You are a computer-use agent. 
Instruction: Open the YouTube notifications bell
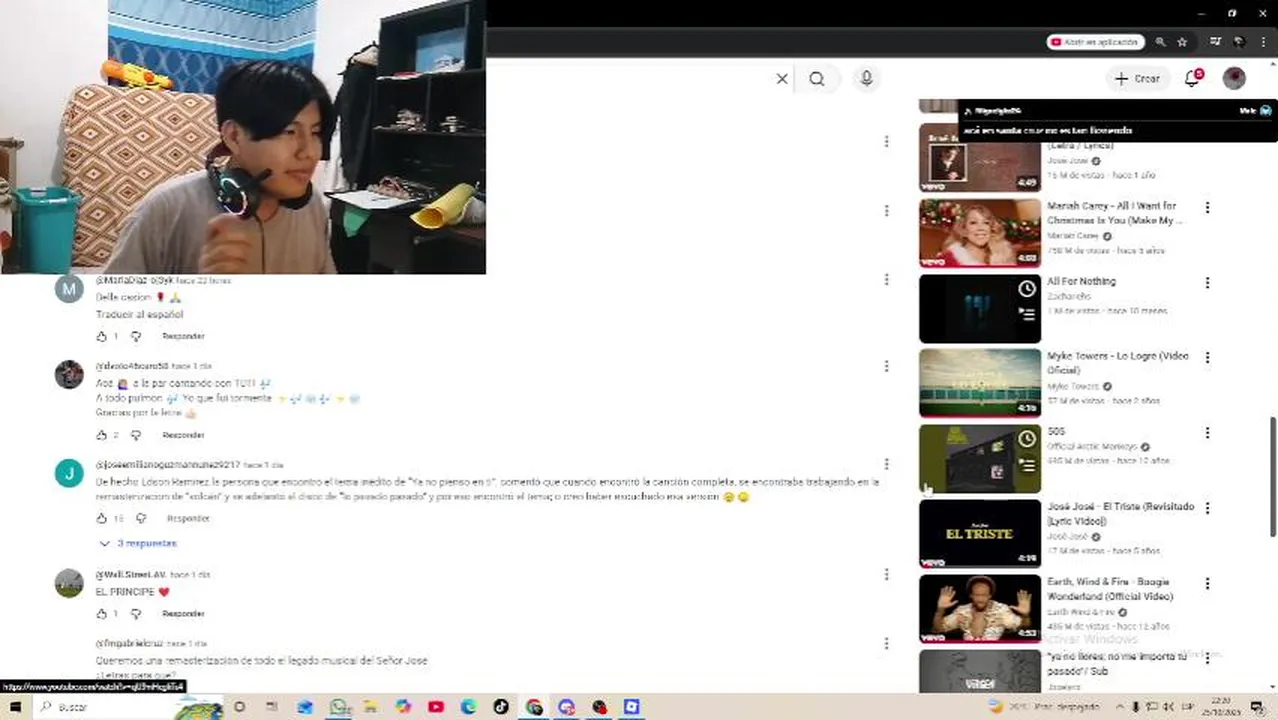[1192, 79]
